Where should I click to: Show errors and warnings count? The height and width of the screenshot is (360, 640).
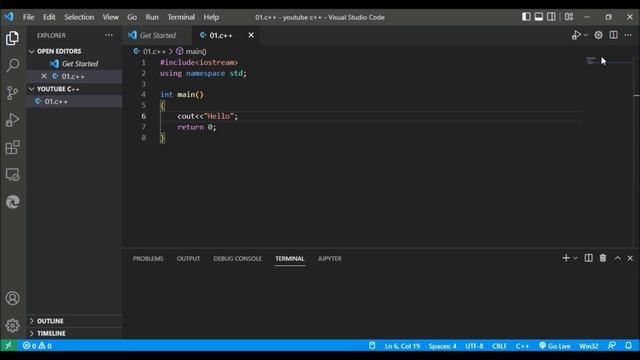(x=37, y=346)
